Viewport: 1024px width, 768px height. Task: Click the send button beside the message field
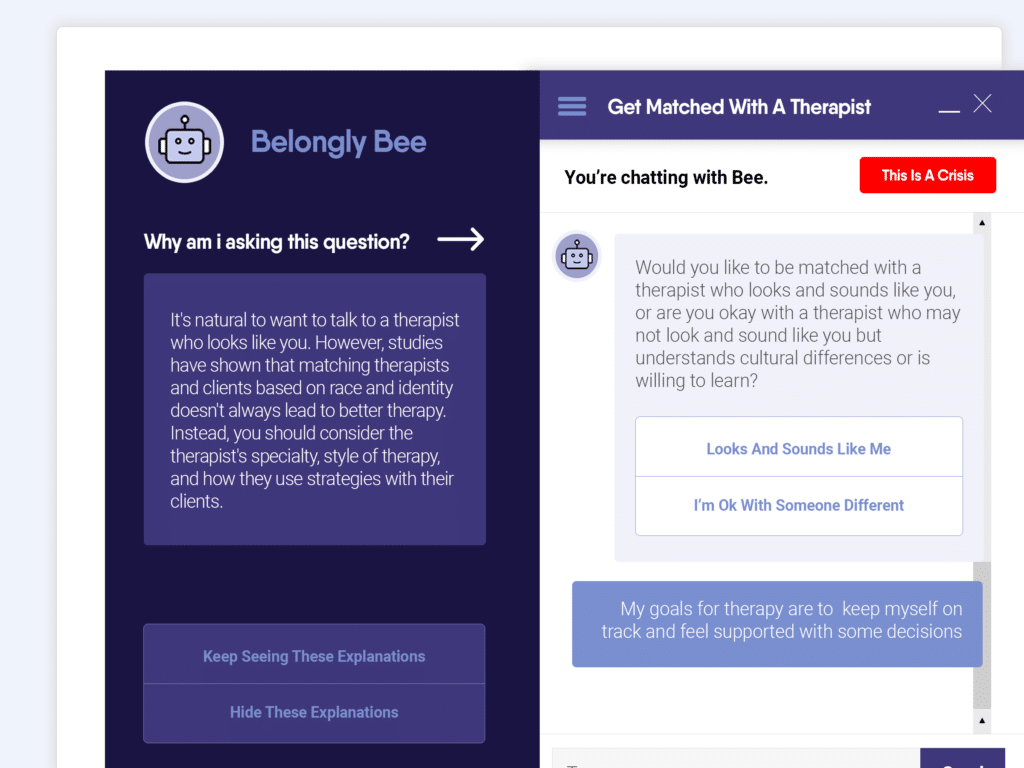tap(962, 758)
